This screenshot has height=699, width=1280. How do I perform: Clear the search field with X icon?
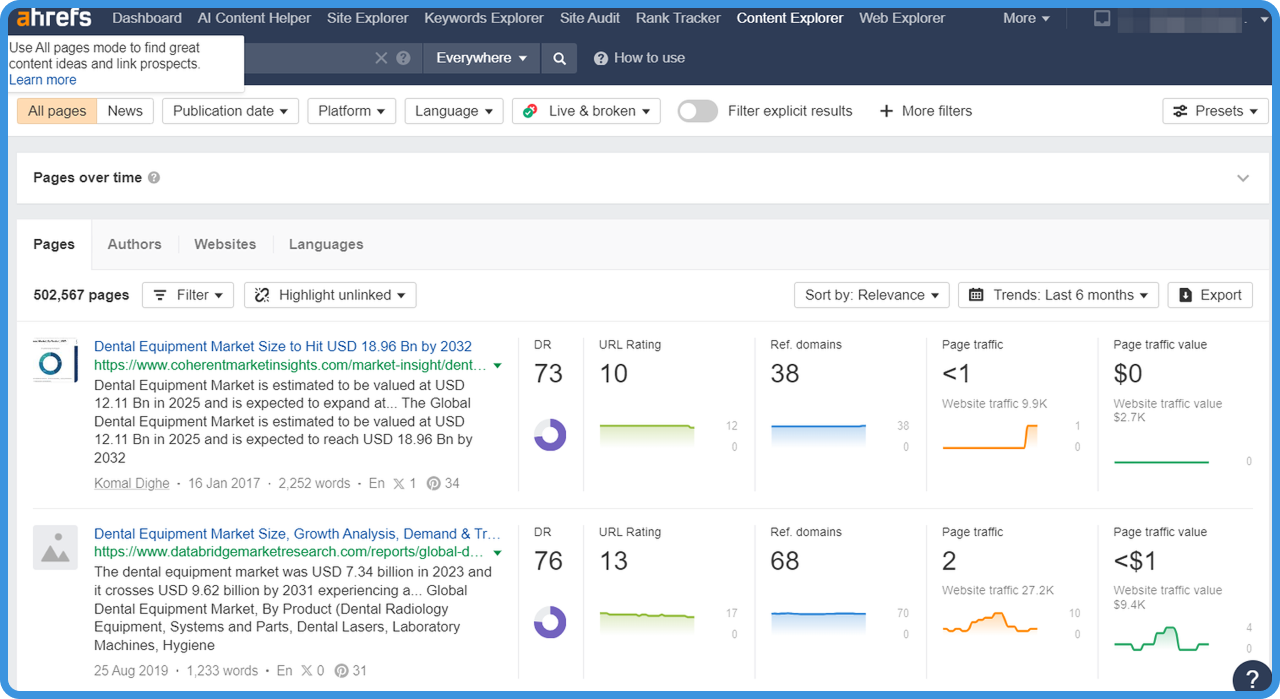click(x=381, y=58)
